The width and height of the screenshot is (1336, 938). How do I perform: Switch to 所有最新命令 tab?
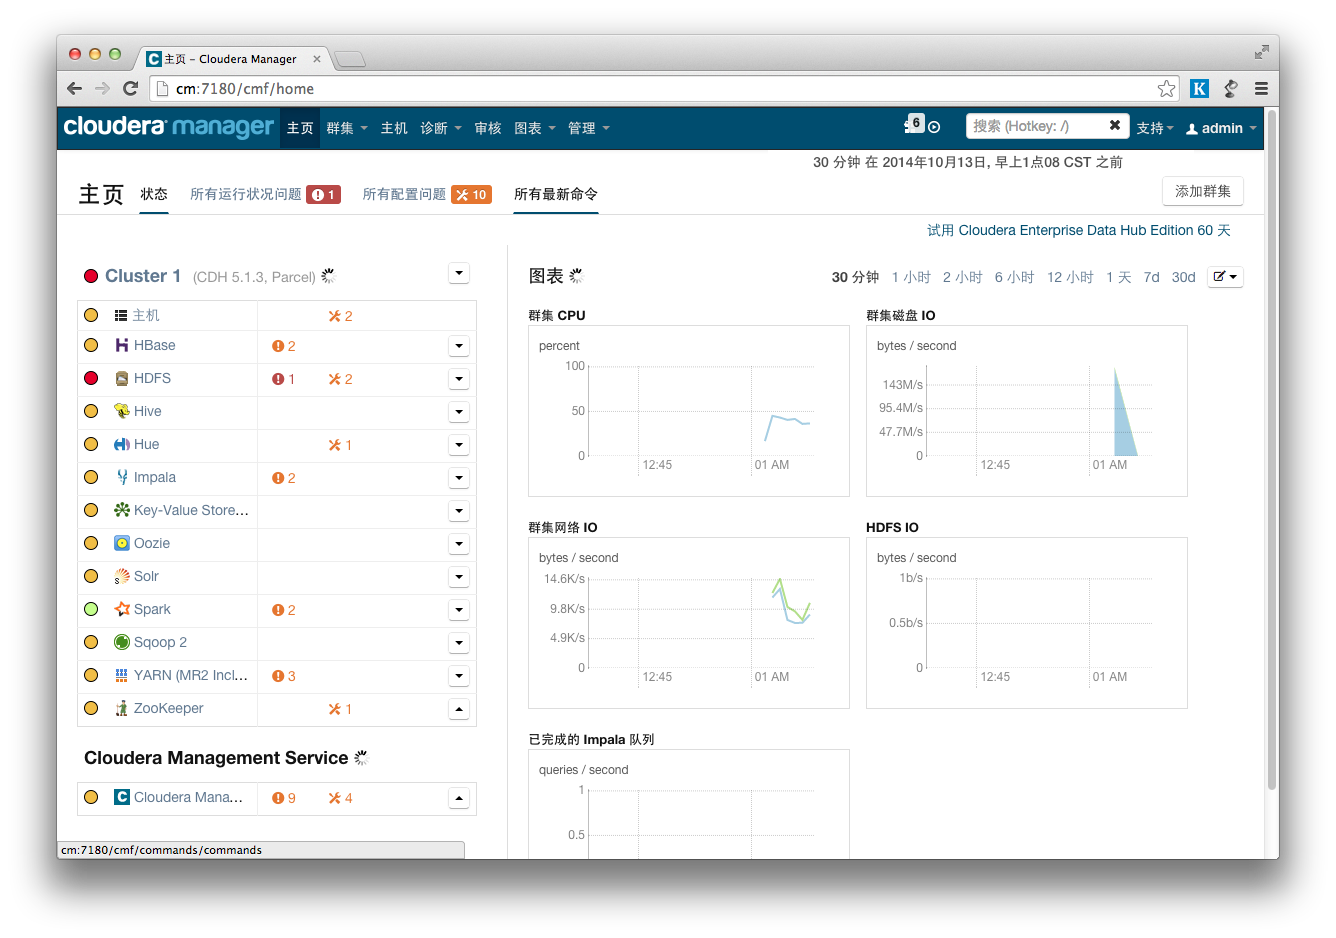click(555, 194)
